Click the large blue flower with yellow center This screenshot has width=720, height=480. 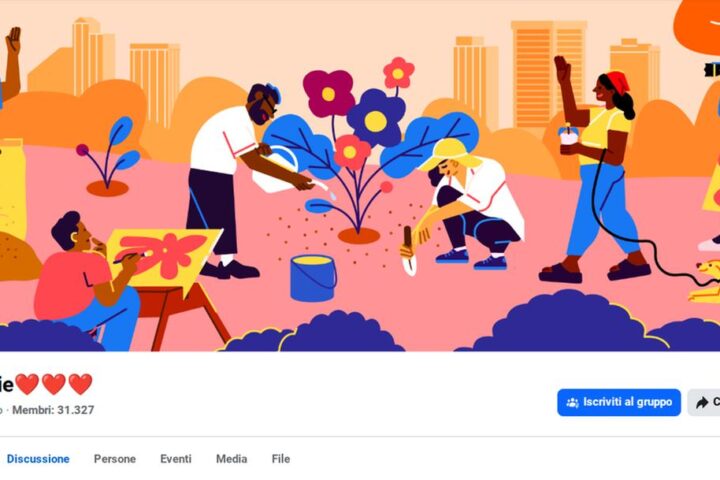[x=376, y=118]
